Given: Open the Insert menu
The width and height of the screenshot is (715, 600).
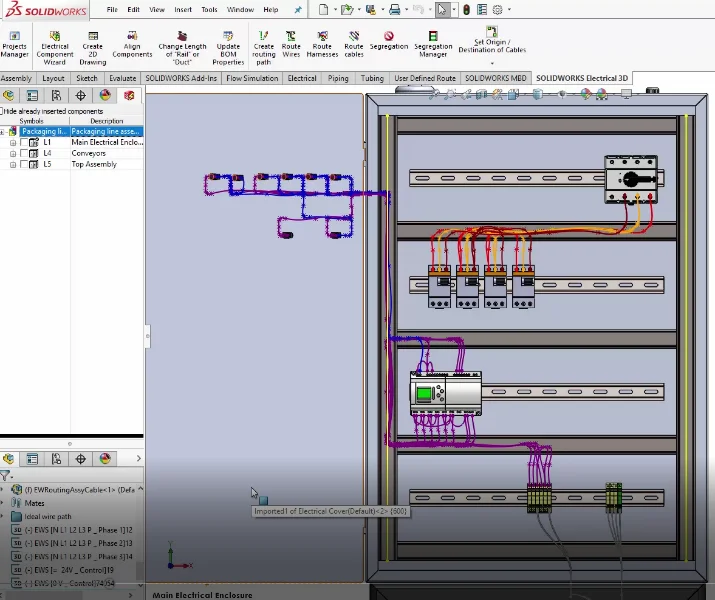Looking at the screenshot, I should 183,9.
